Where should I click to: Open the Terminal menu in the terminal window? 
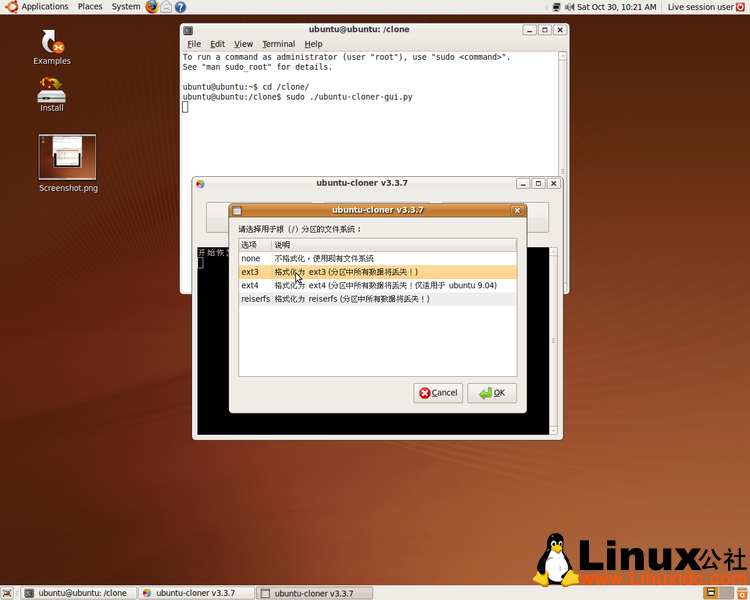(x=278, y=44)
